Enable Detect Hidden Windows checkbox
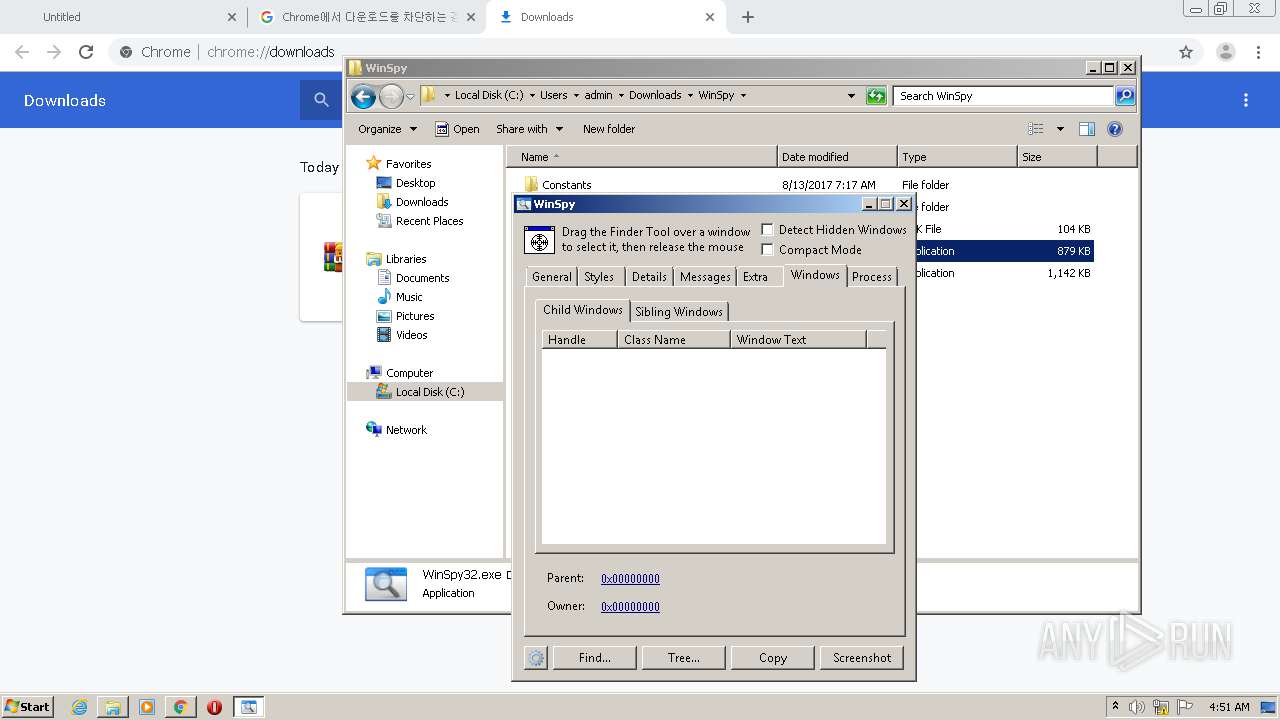1280x720 pixels. pos(768,229)
